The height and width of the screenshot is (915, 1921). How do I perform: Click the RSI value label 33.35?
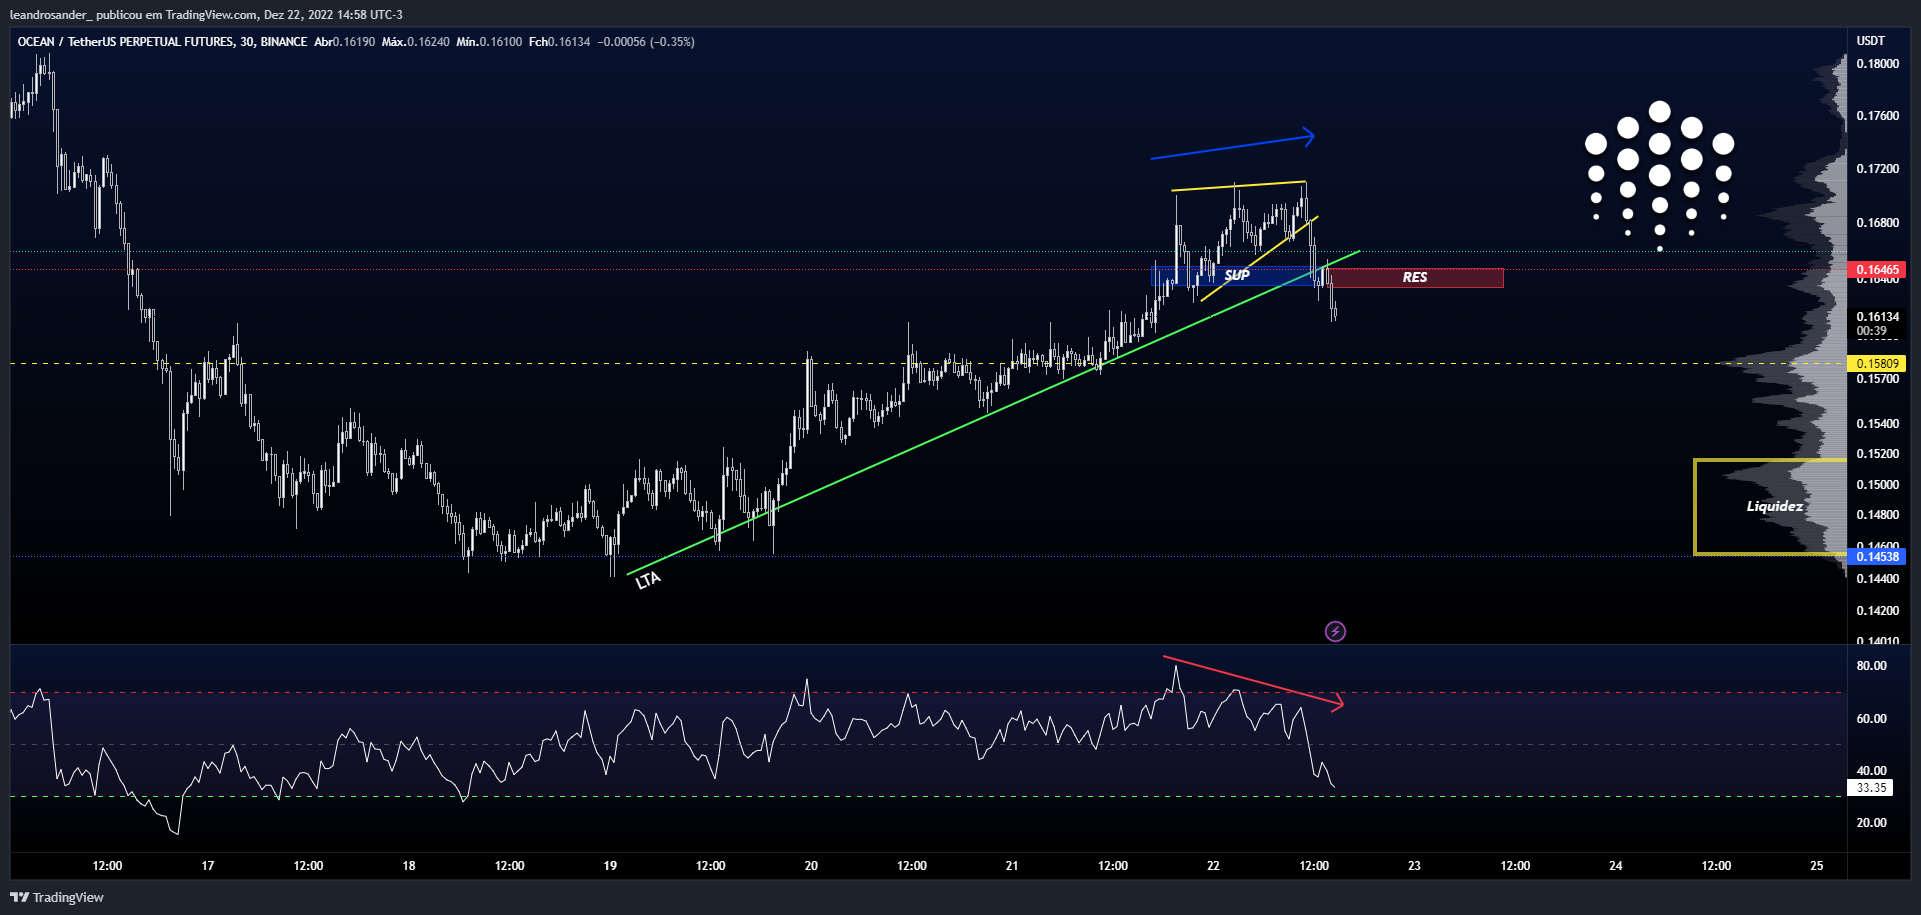1871,788
